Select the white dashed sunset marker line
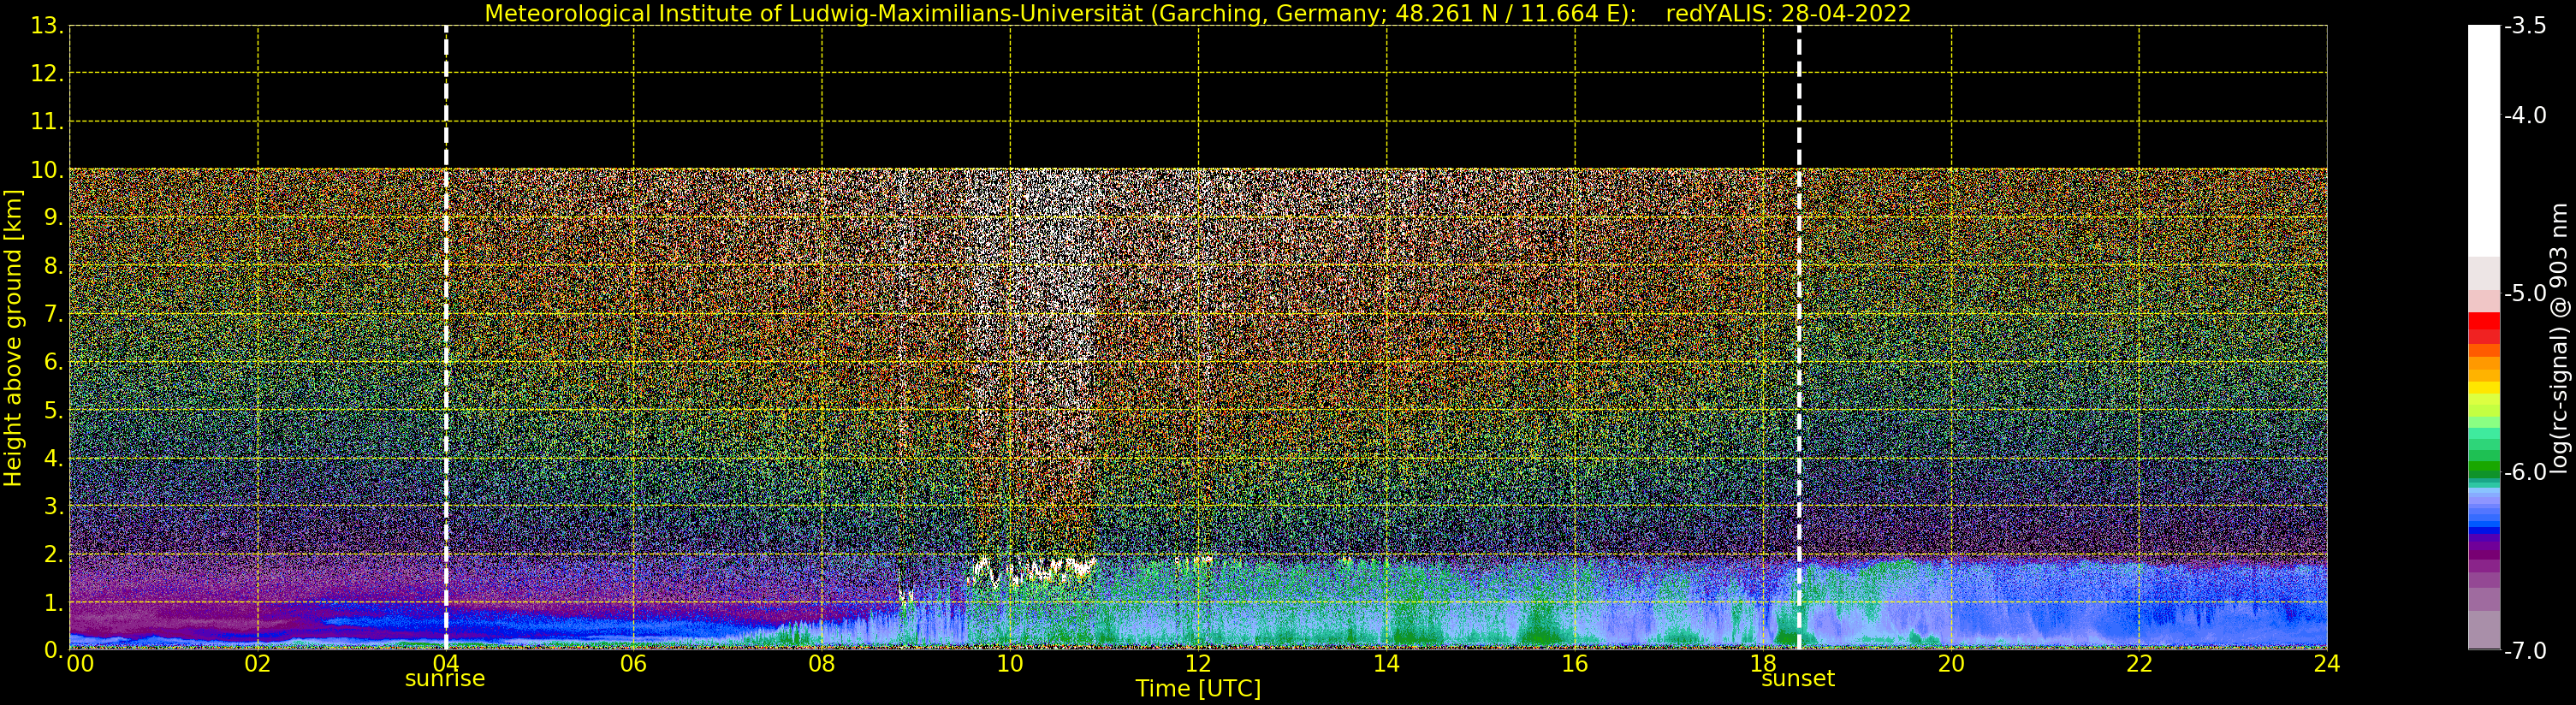 point(1799,337)
